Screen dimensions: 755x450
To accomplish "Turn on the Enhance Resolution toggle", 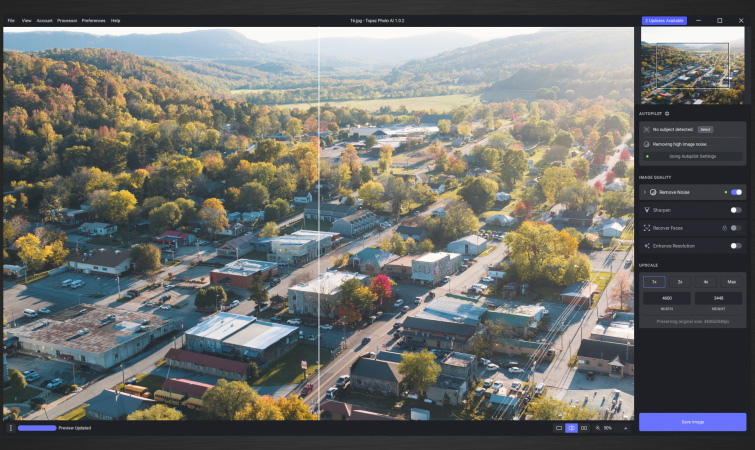I will click(736, 246).
